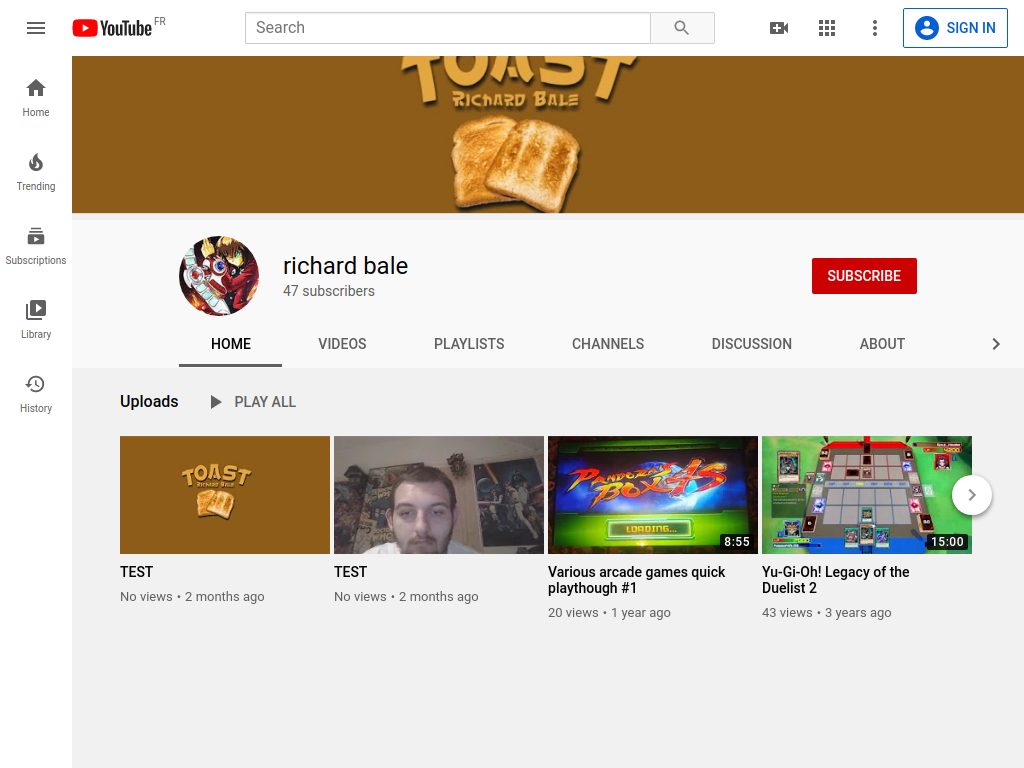Open the YouTube apps grid icon
Image resolution: width=1024 pixels, height=768 pixels.
[827, 28]
